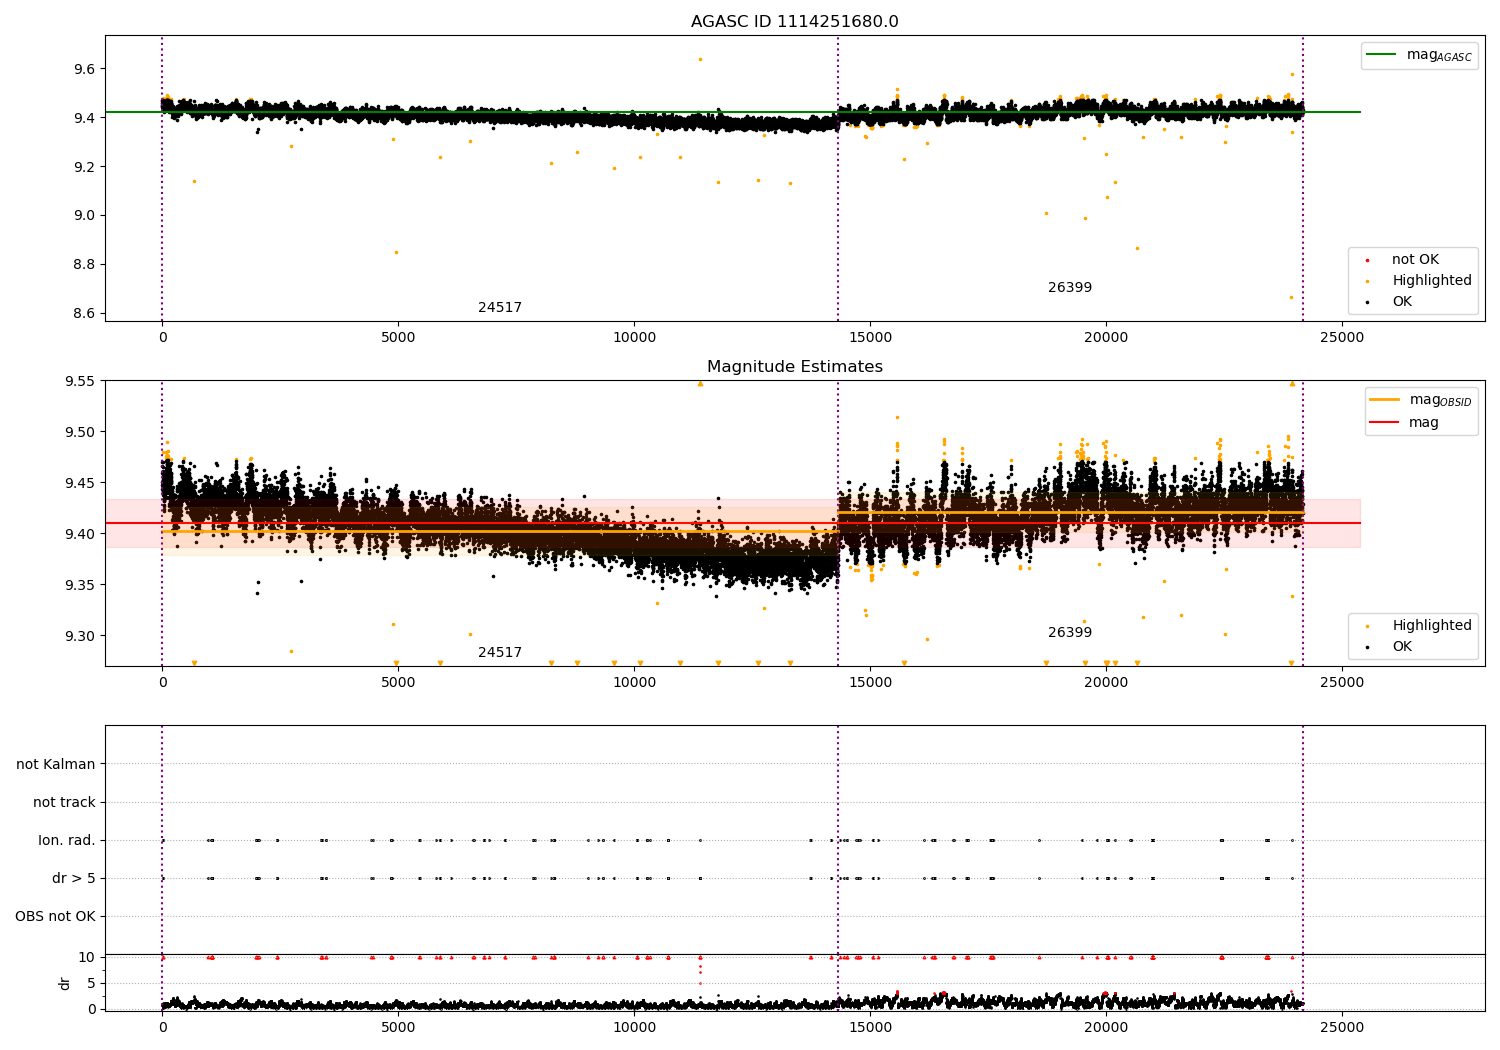1500x1050 pixels.
Task: Click y tick '9.0' on top panel
Action: point(84,216)
